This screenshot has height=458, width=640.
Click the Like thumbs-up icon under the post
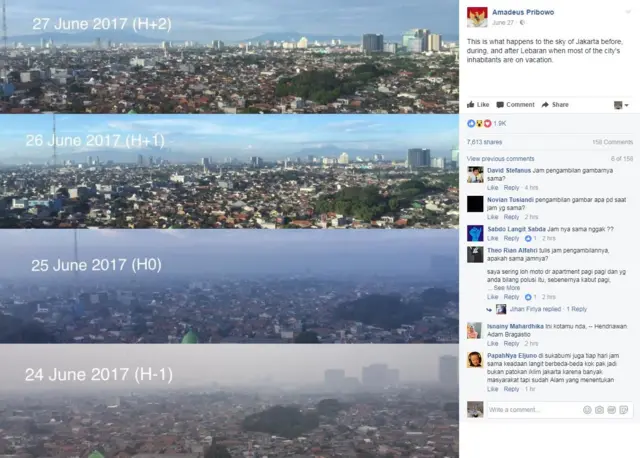(x=471, y=104)
